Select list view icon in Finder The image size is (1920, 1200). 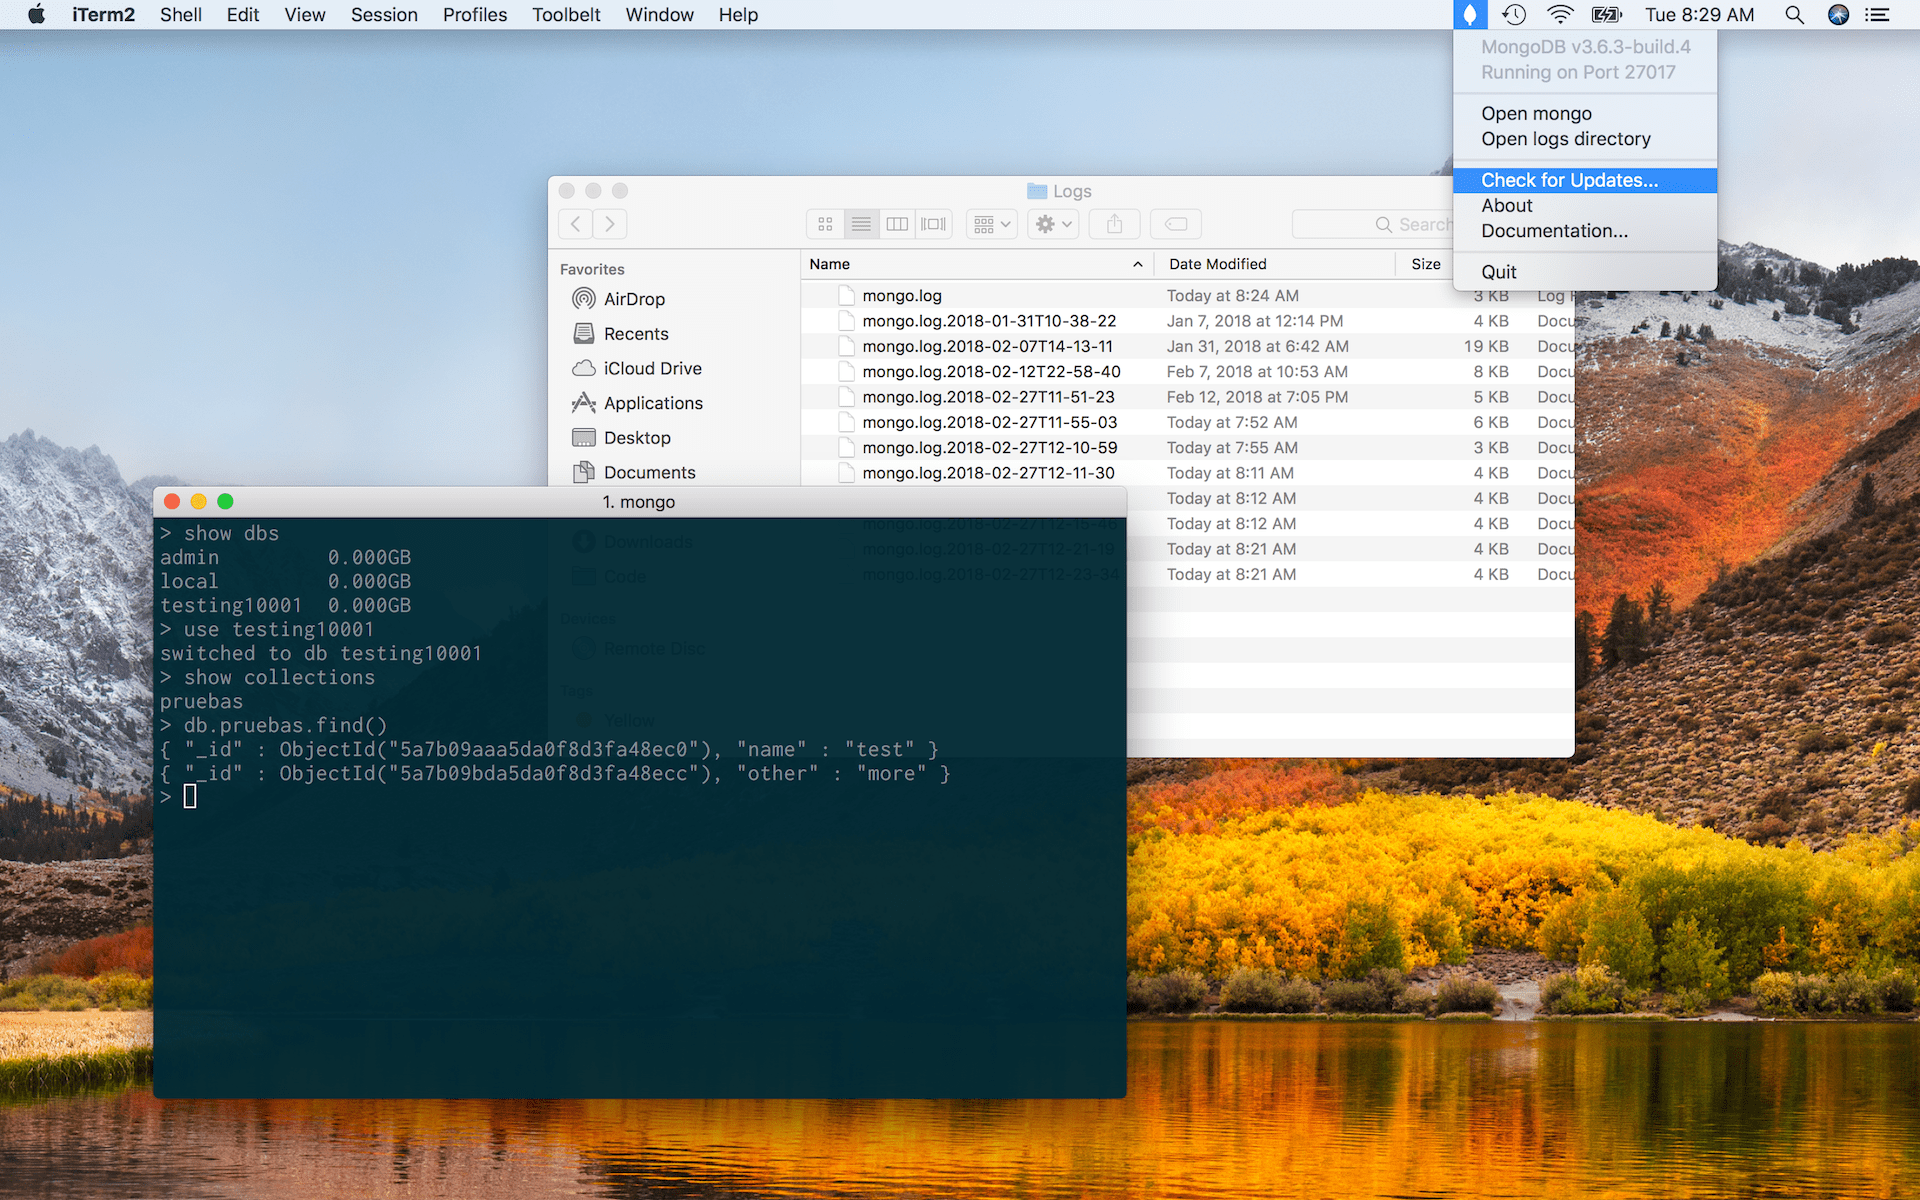coord(860,223)
